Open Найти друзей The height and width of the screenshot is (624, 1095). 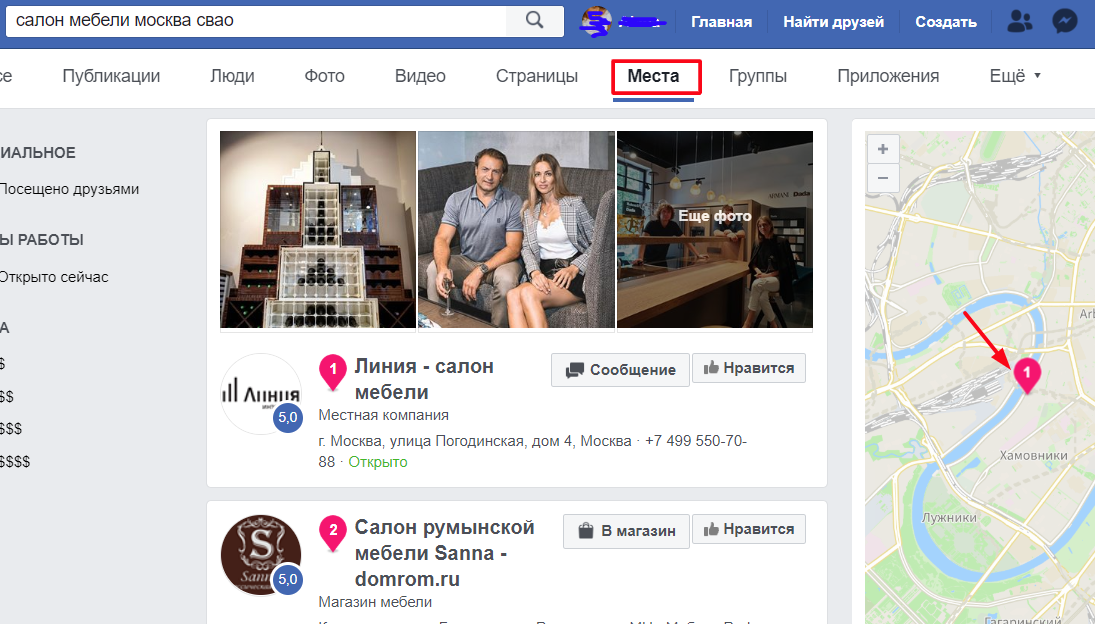coord(833,22)
